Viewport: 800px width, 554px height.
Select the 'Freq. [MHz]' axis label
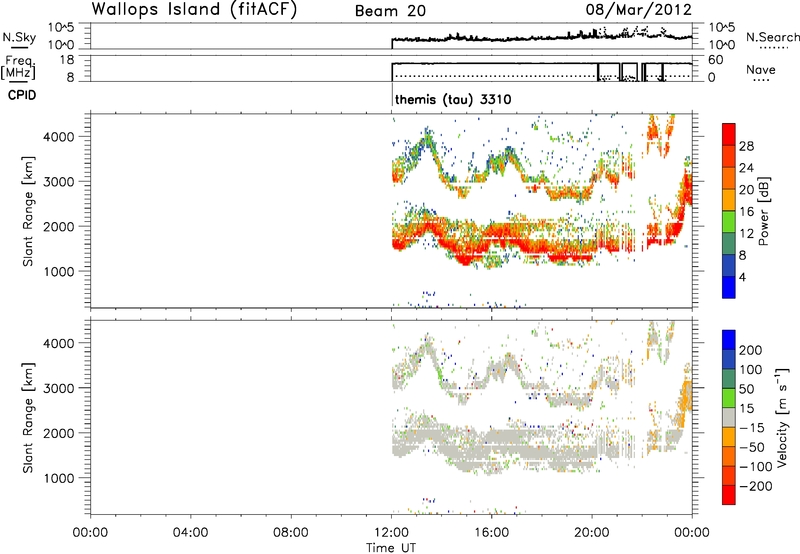[19, 67]
